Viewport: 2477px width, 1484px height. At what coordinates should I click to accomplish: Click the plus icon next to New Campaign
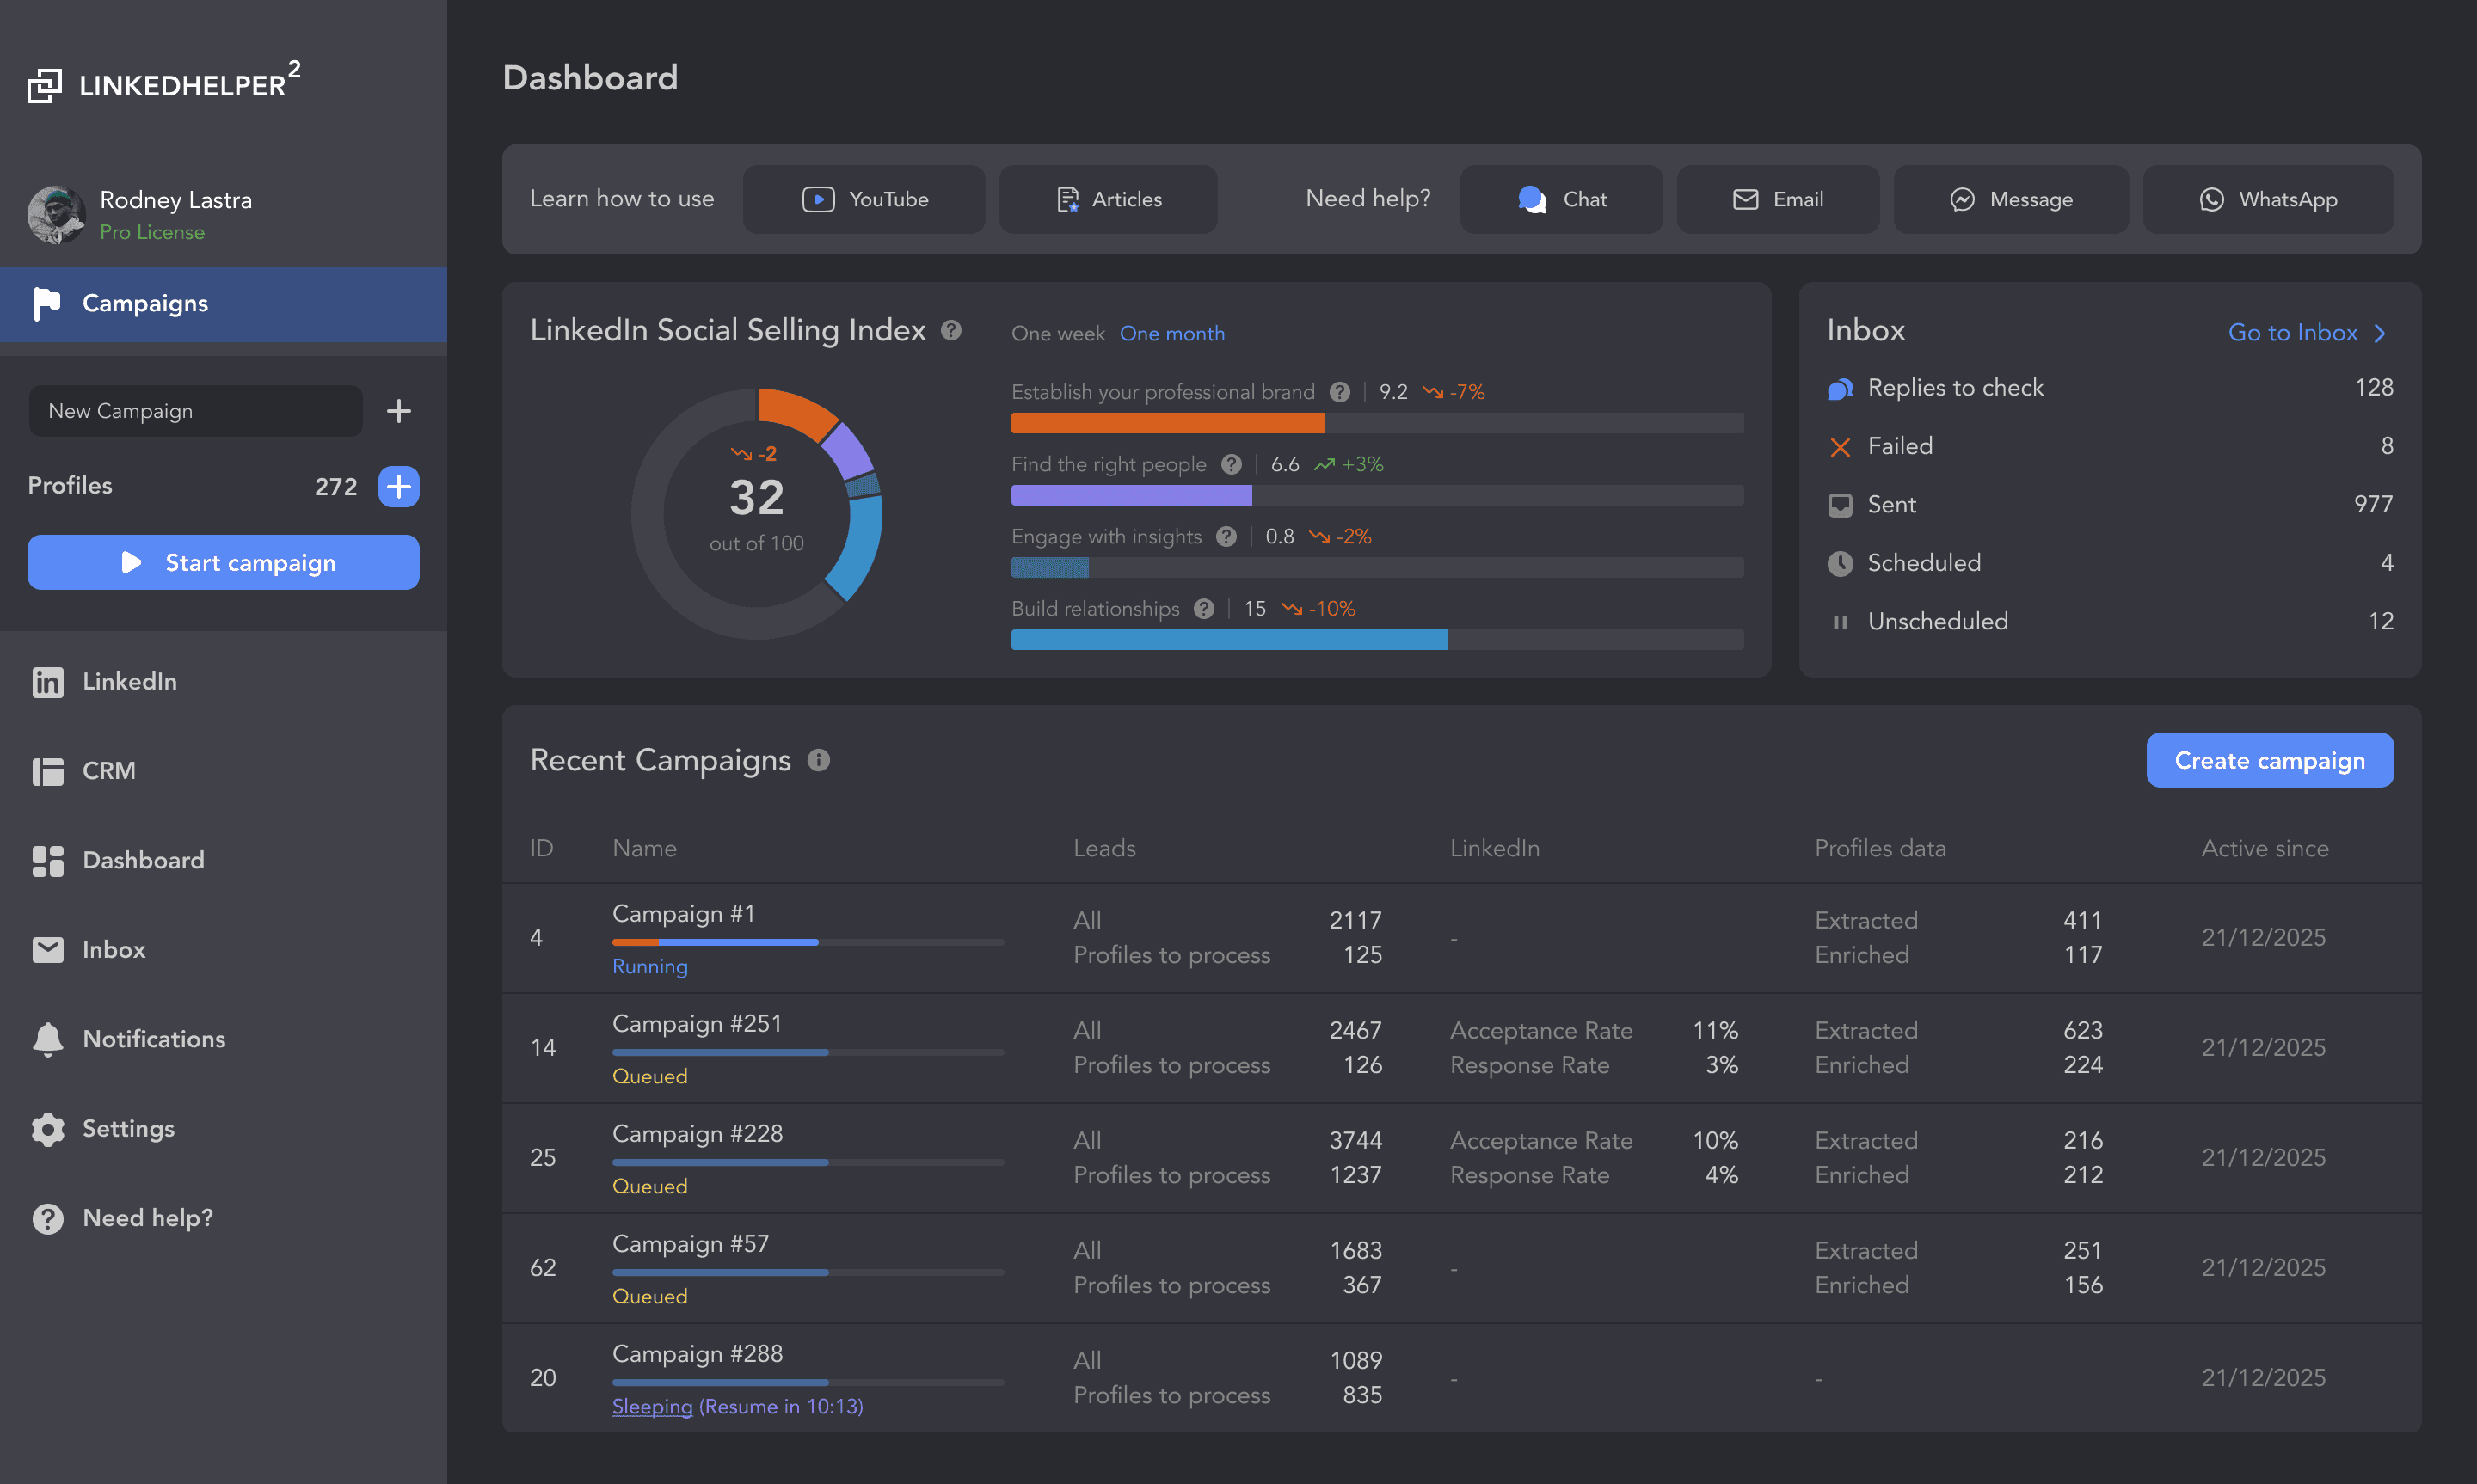tap(398, 411)
